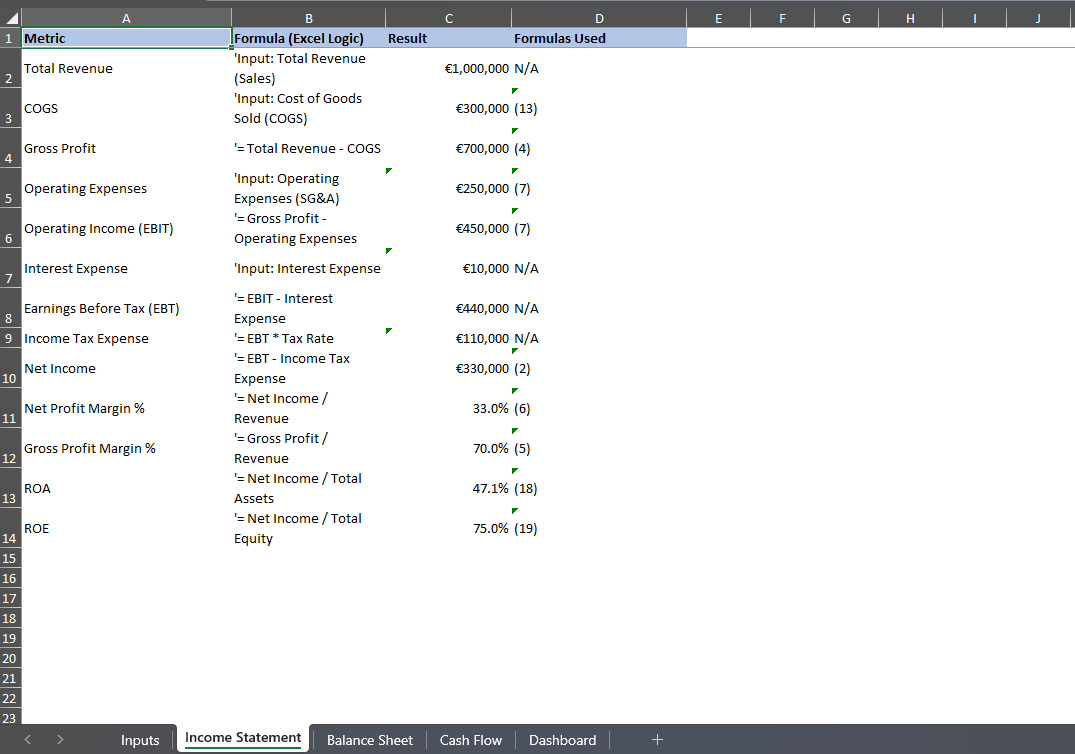Screen dimensions: 1075x754
Task: Go to the Dashboard sheet tab
Action: (x=562, y=740)
